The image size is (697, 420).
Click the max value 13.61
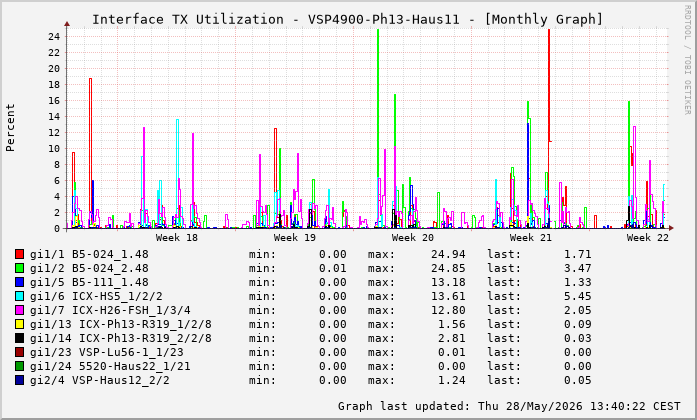(448, 296)
